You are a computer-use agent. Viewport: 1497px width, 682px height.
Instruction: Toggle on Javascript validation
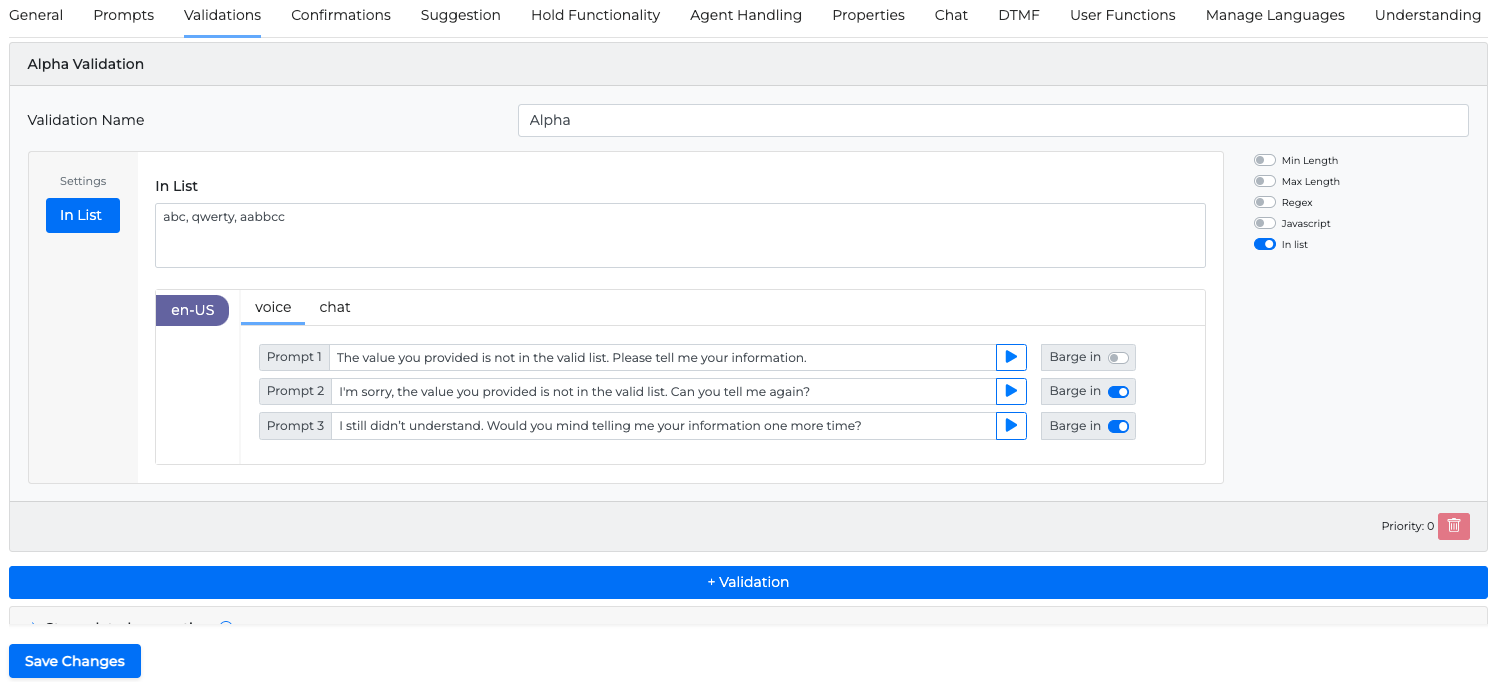pos(1265,223)
